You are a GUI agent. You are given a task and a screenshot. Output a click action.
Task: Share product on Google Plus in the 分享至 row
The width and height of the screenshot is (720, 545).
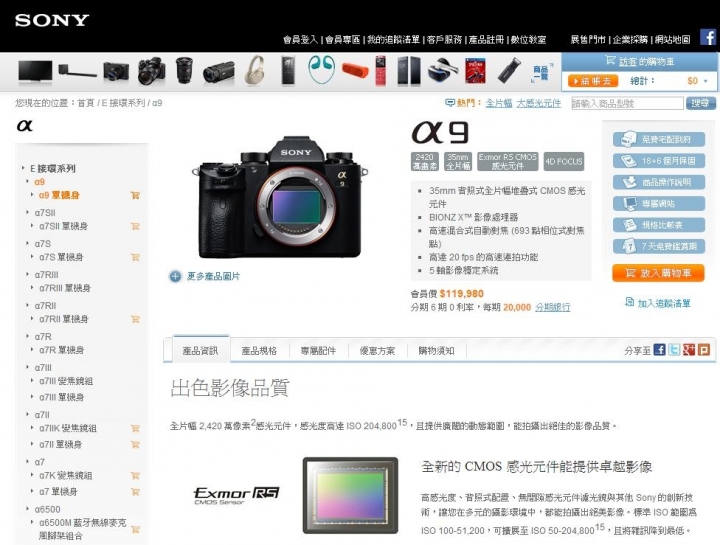coord(689,350)
